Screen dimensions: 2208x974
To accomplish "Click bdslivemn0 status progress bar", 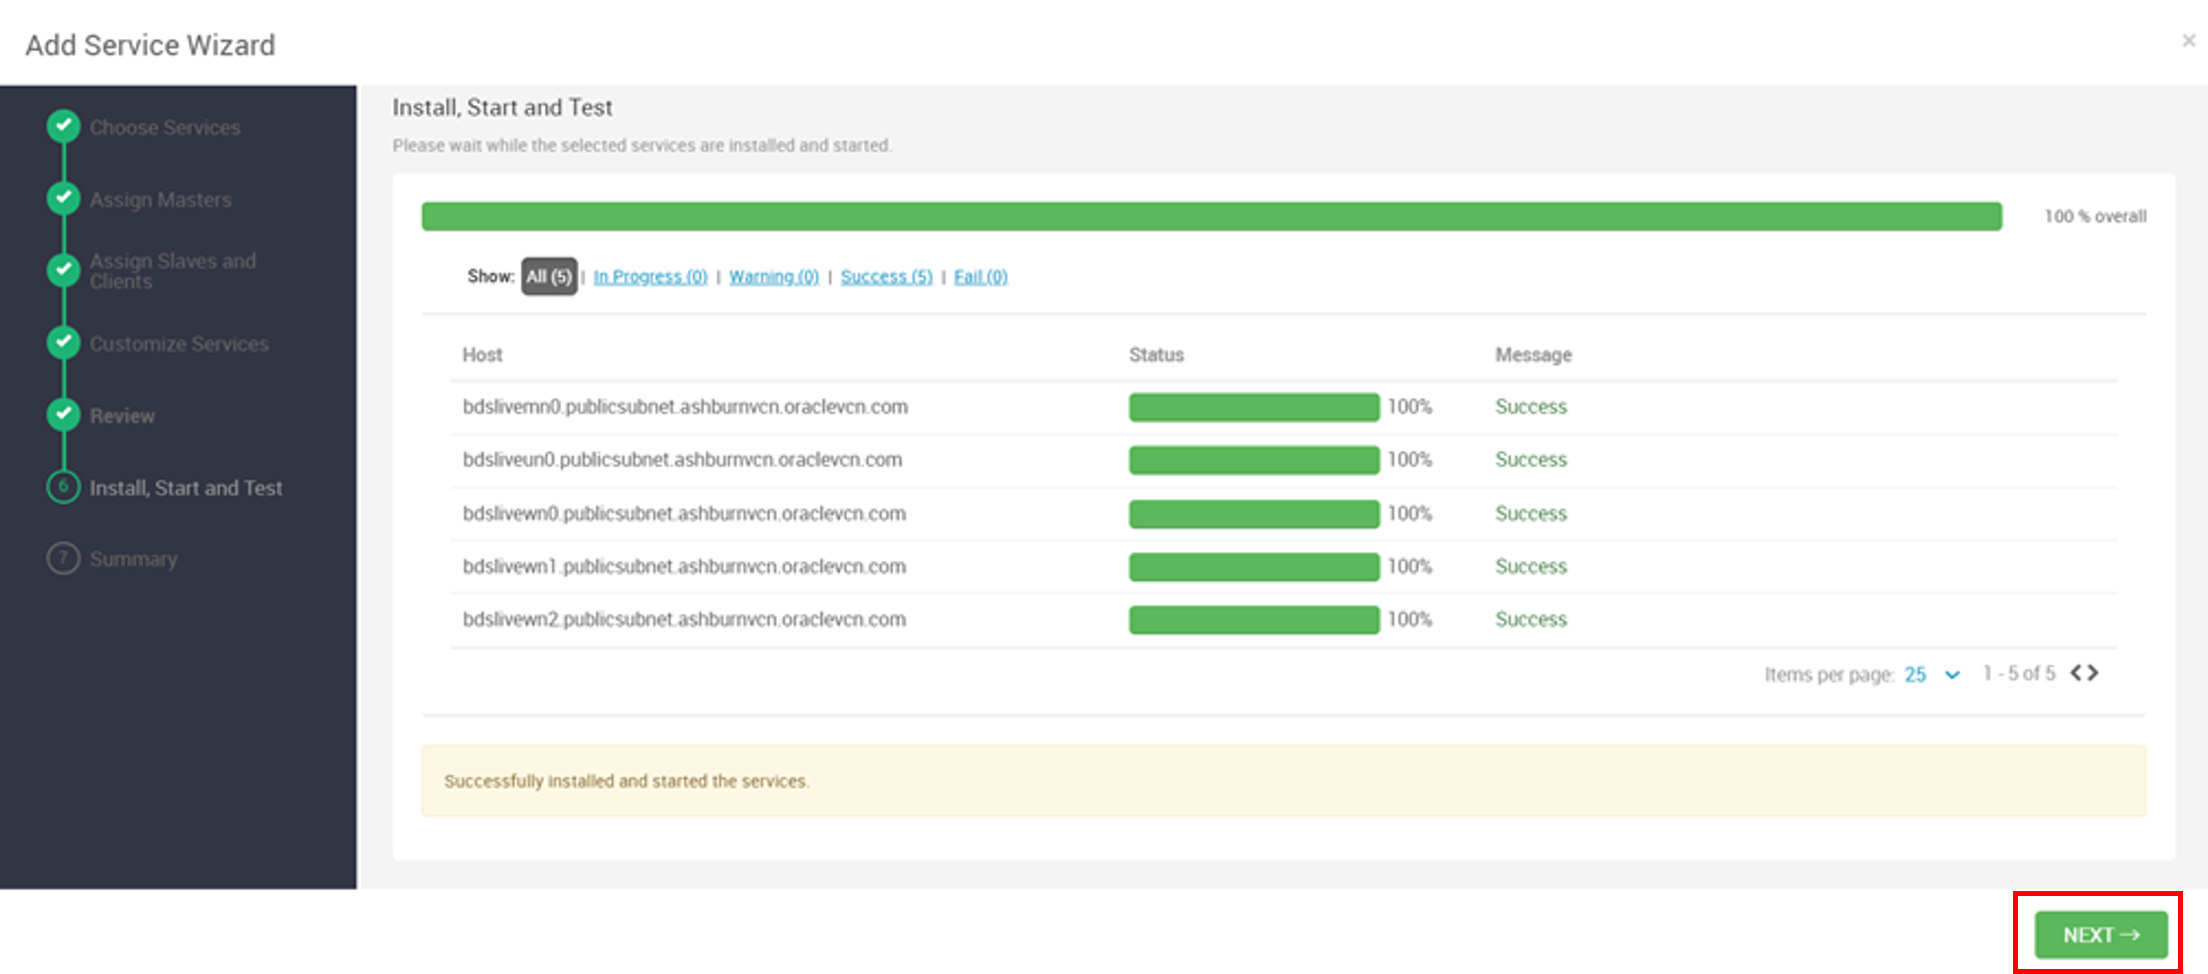I will pyautogui.click(x=1254, y=407).
